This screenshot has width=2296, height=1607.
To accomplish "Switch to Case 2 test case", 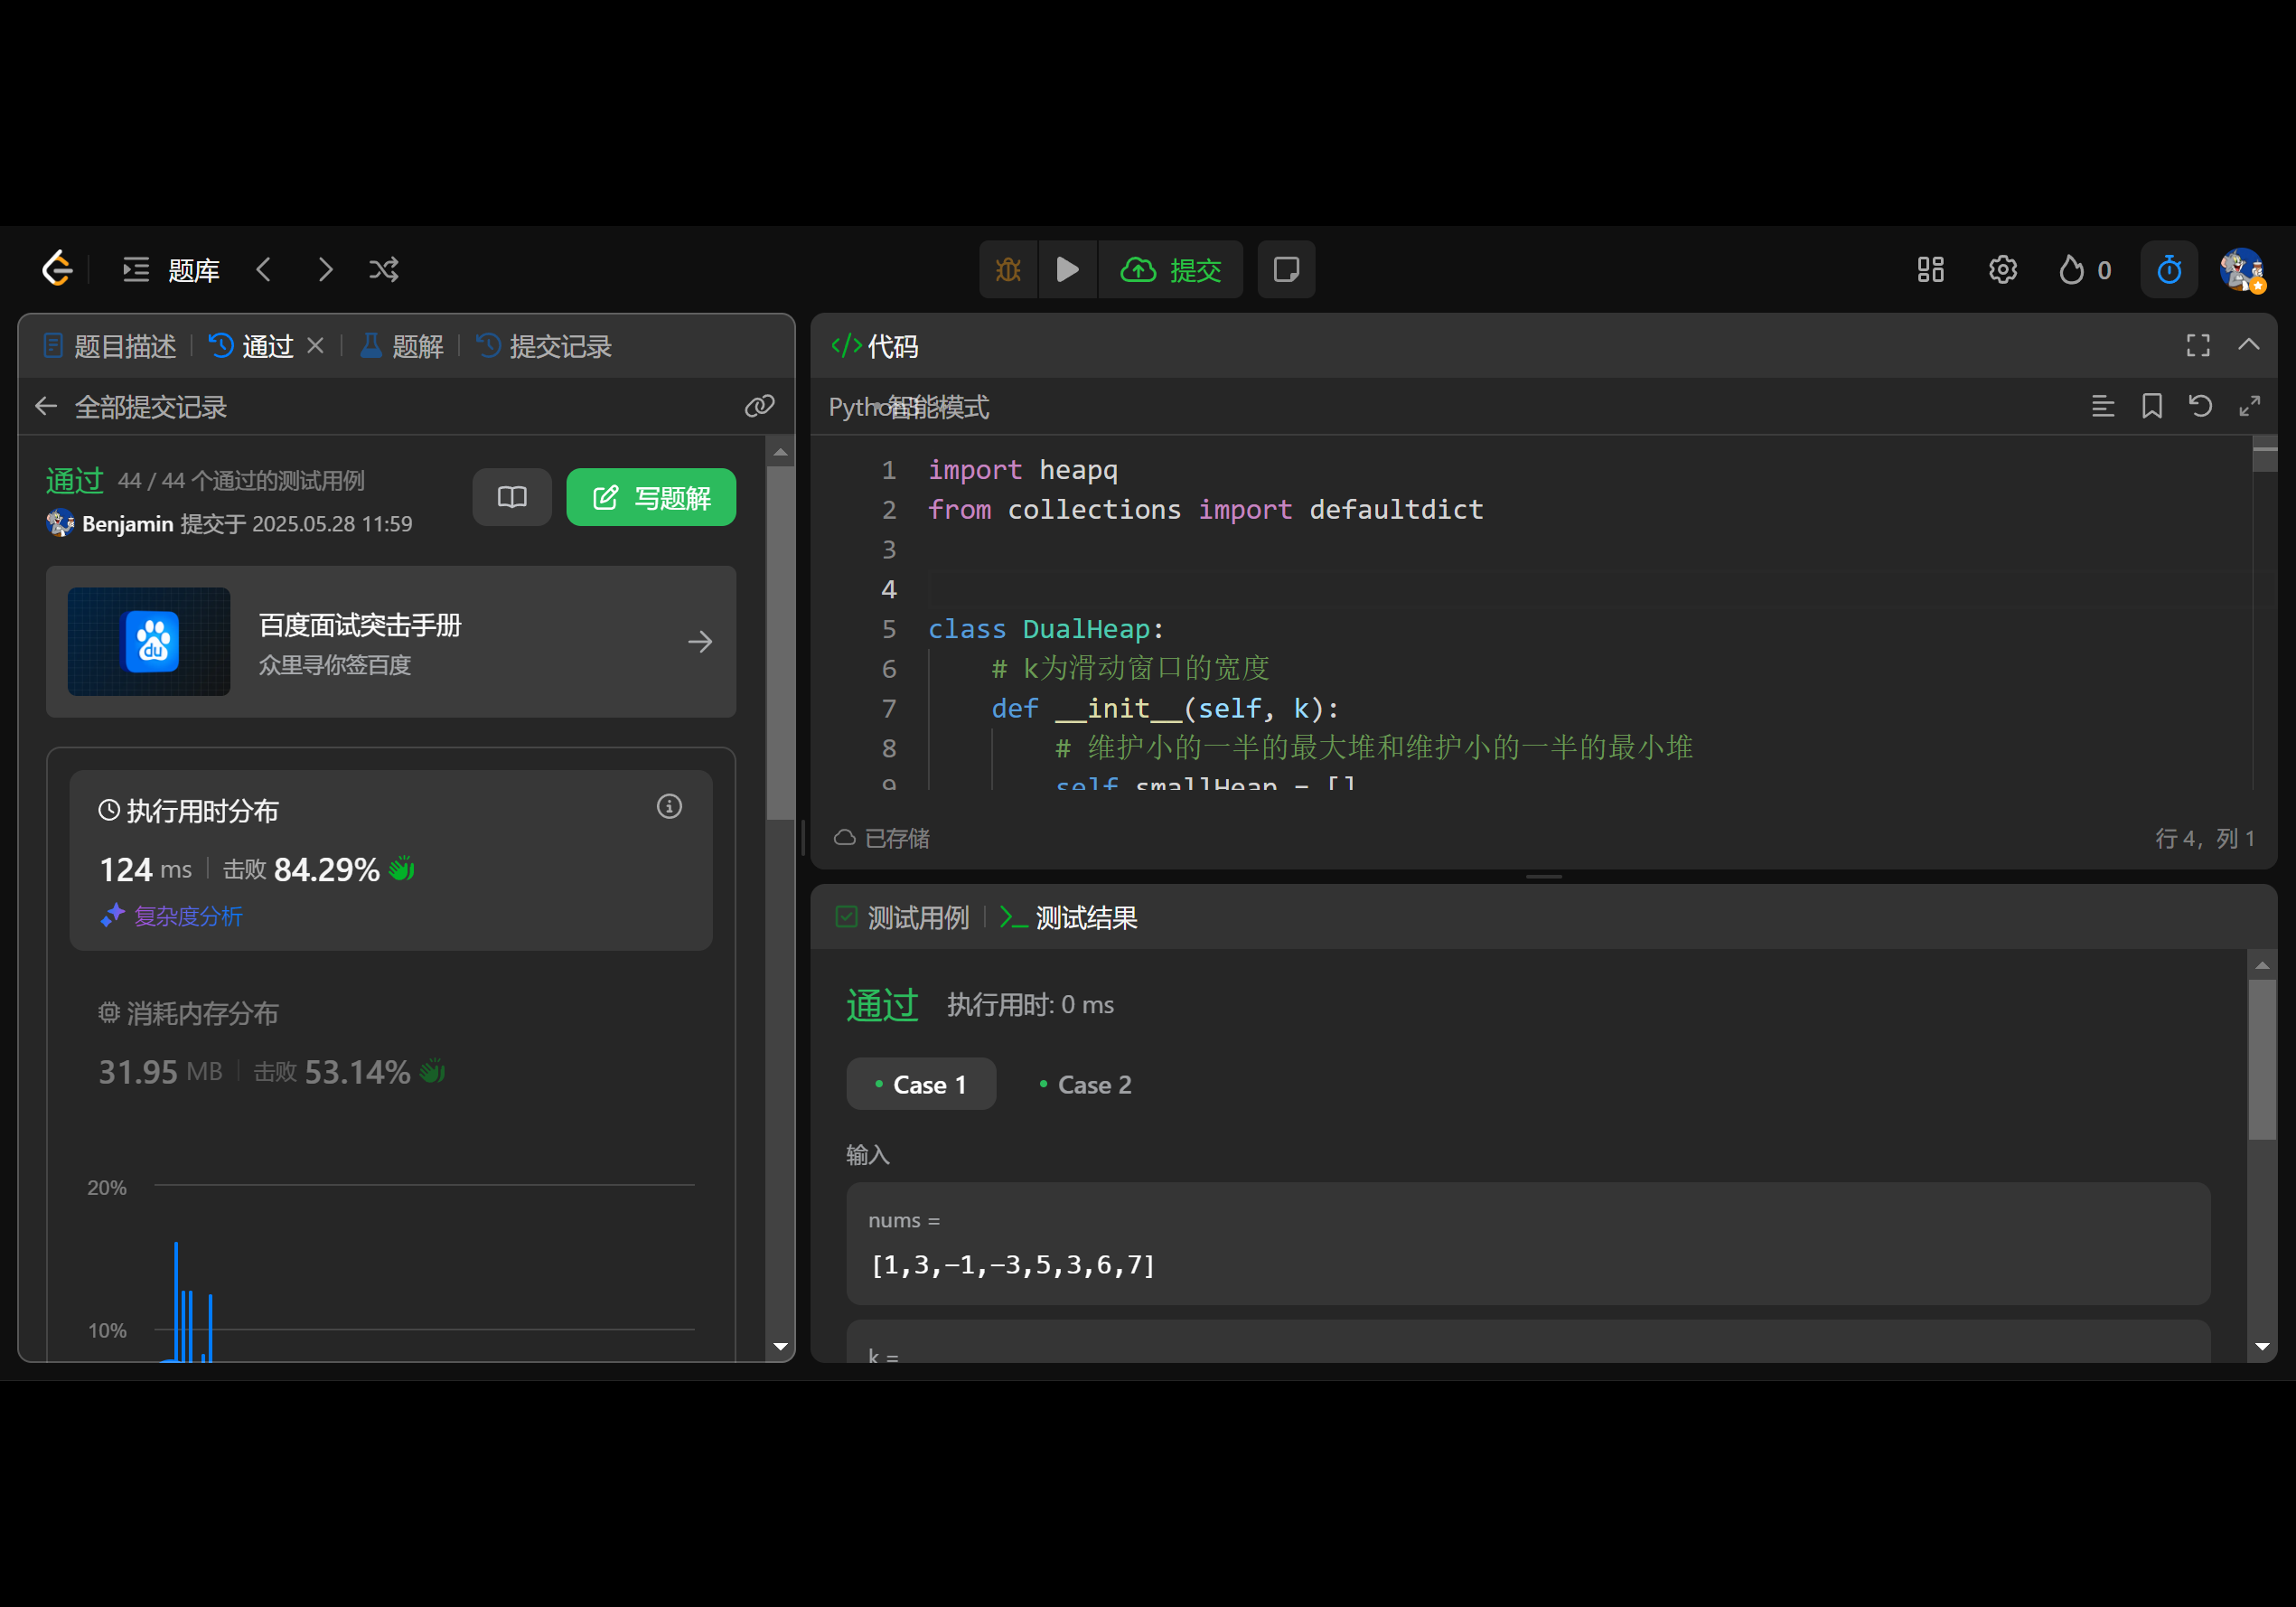I will [1085, 1084].
